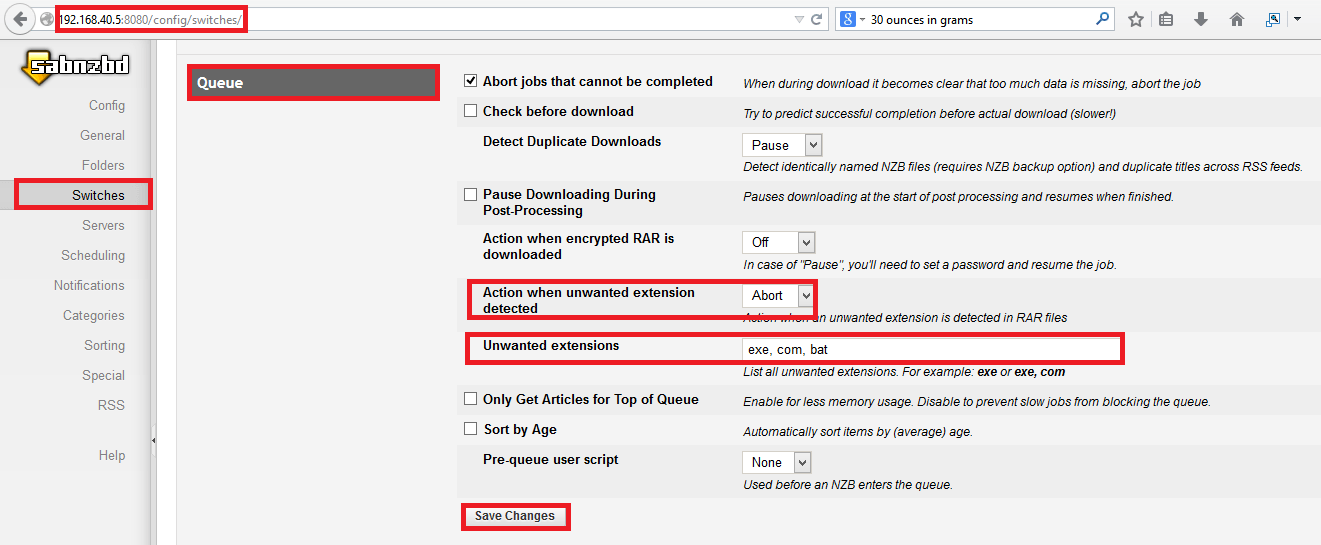1321x545 pixels.
Task: Go to the Scheduling section in sidebar
Action: (x=93, y=255)
